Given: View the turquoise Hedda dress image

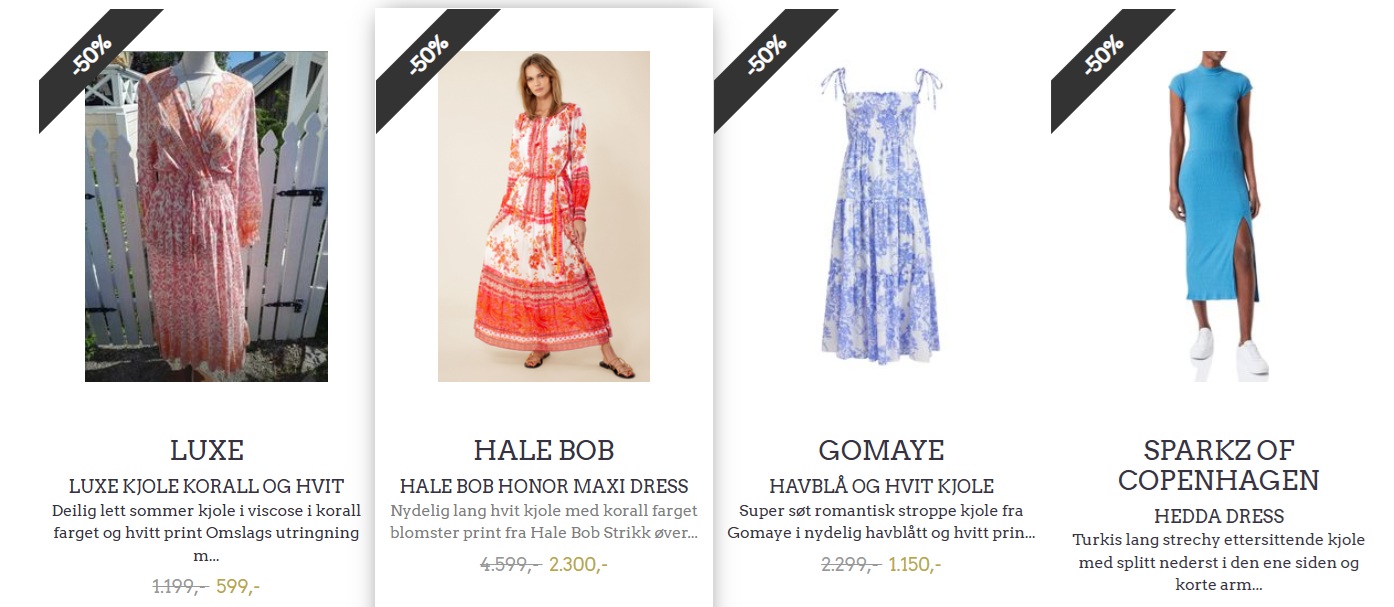Looking at the screenshot, I should point(1218,216).
